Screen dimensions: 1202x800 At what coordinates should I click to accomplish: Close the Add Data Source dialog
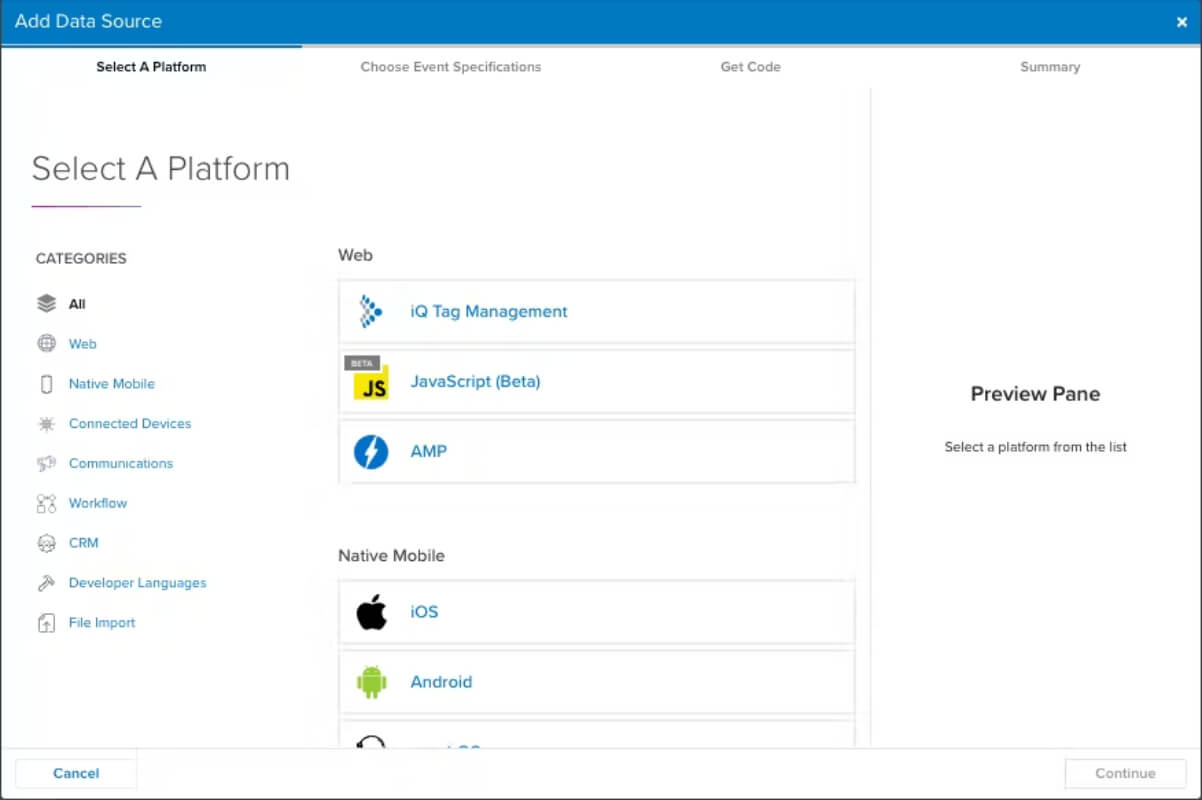[1182, 22]
